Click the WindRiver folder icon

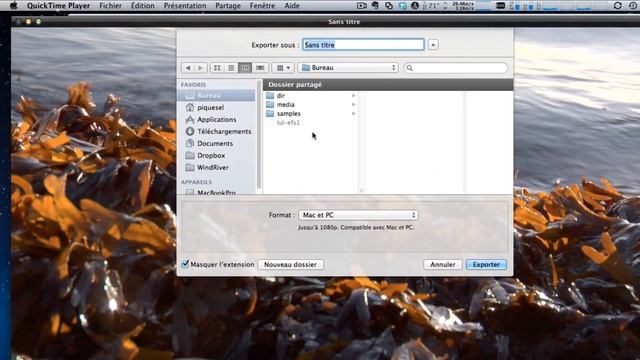click(x=190, y=167)
